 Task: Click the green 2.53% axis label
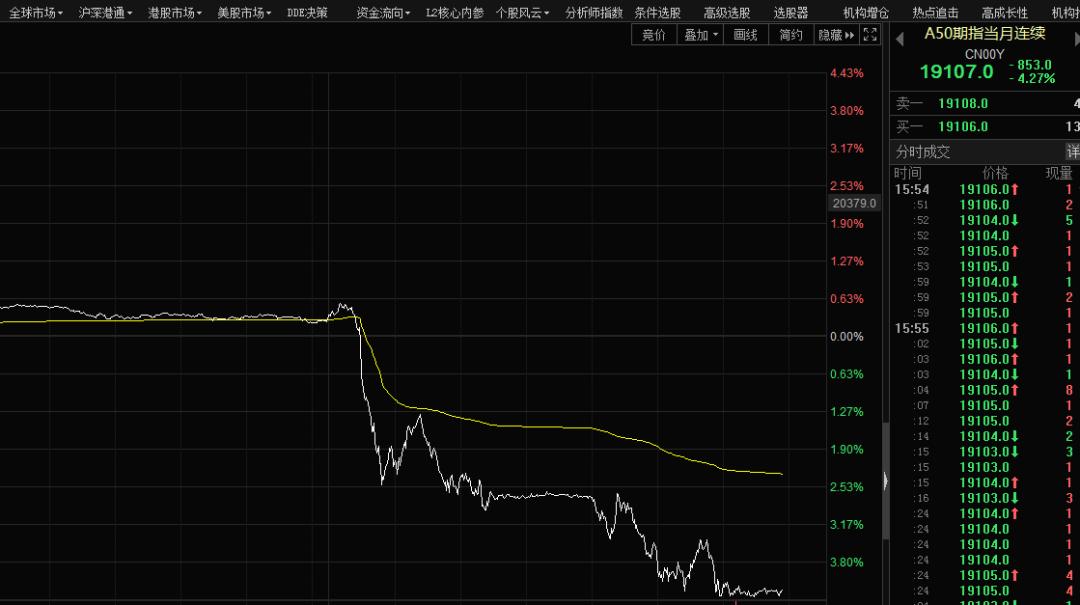pyautogui.click(x=847, y=486)
